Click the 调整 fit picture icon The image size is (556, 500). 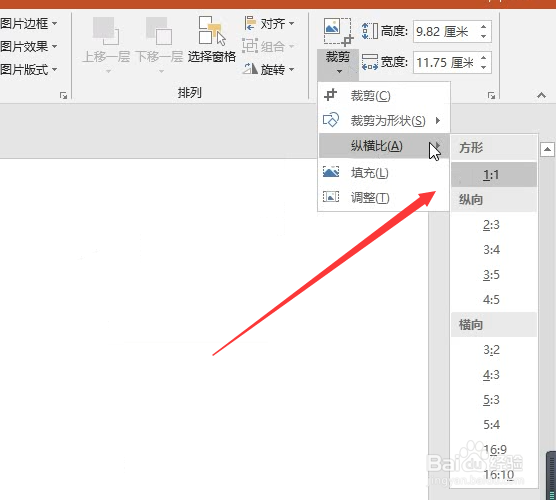tap(331, 197)
